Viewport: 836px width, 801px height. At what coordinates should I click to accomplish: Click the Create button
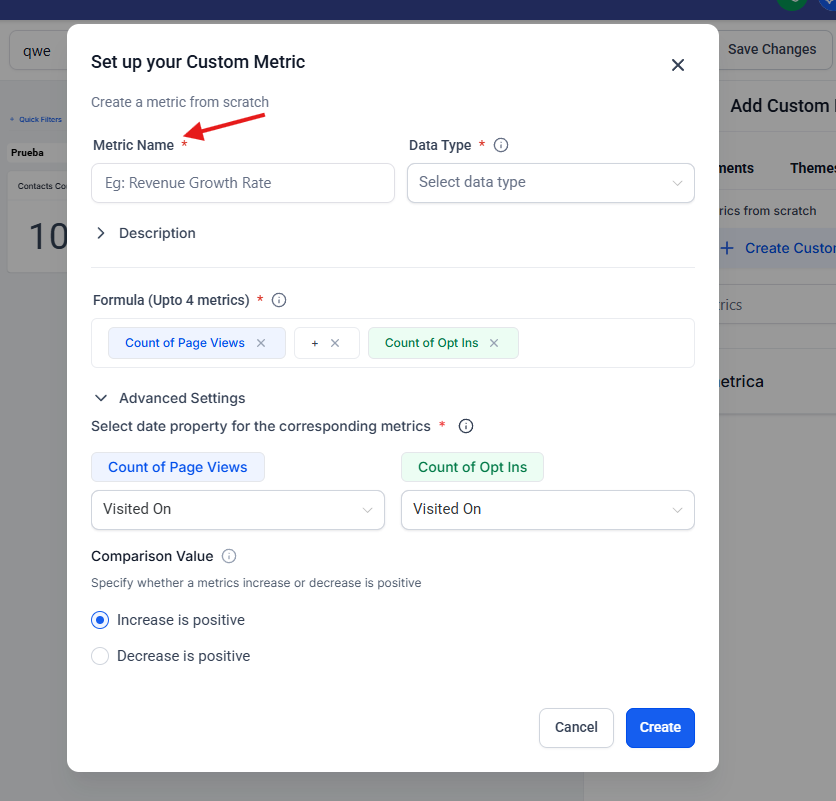tap(660, 727)
